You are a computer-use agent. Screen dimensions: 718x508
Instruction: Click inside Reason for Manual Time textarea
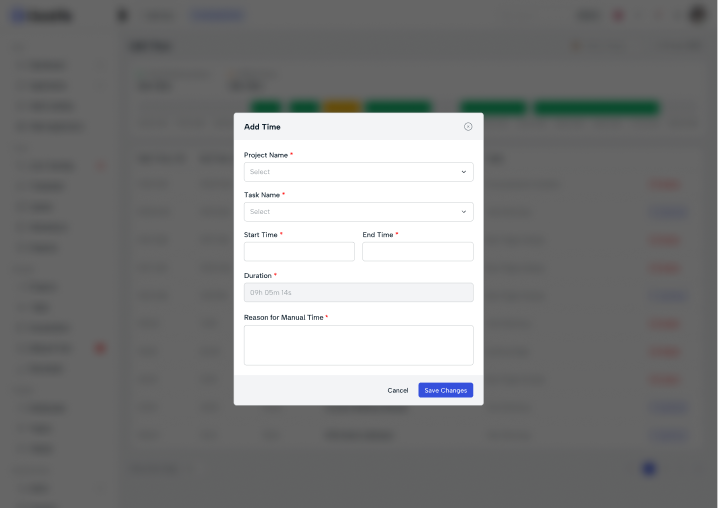359,345
